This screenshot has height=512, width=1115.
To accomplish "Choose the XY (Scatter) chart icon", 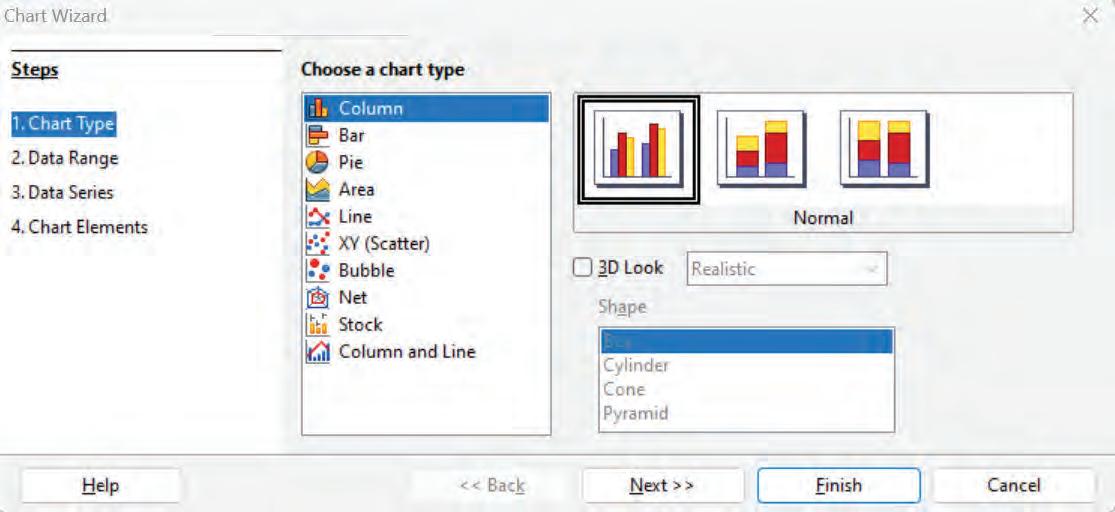I will [317, 243].
